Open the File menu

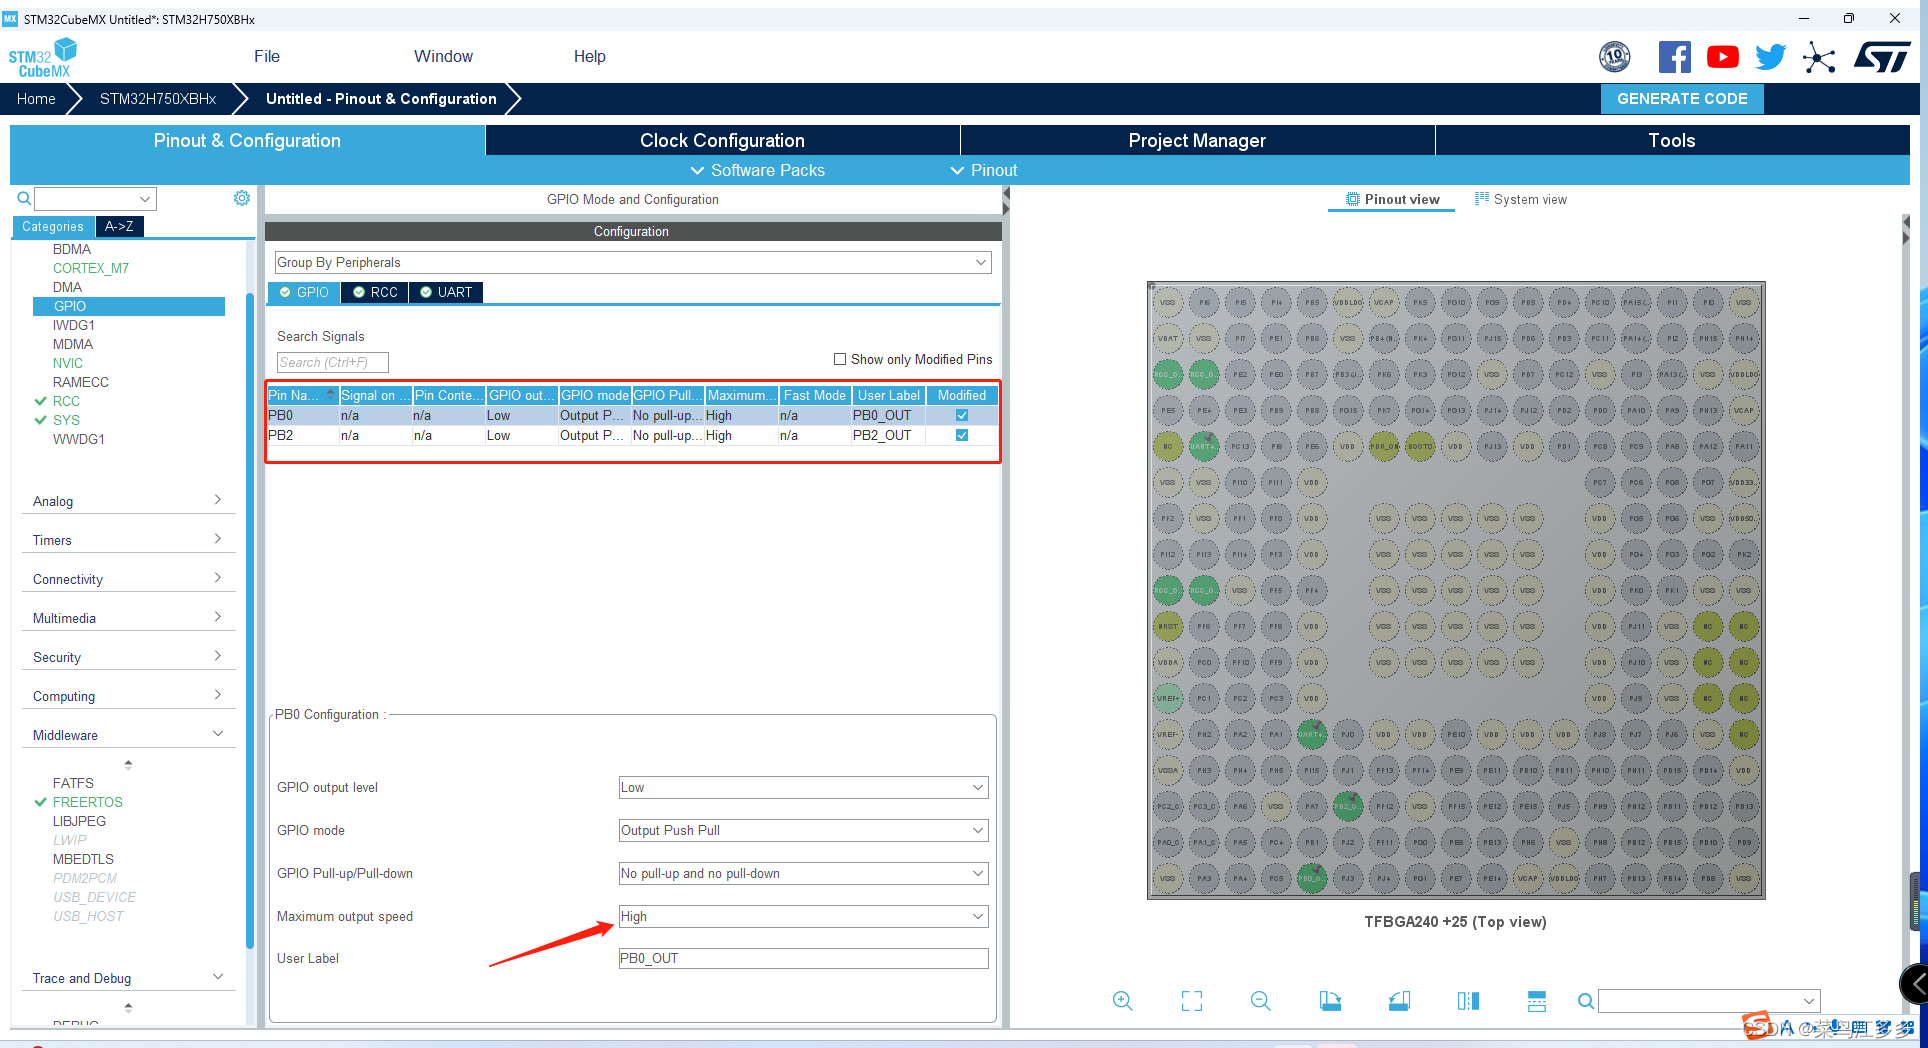click(x=267, y=57)
